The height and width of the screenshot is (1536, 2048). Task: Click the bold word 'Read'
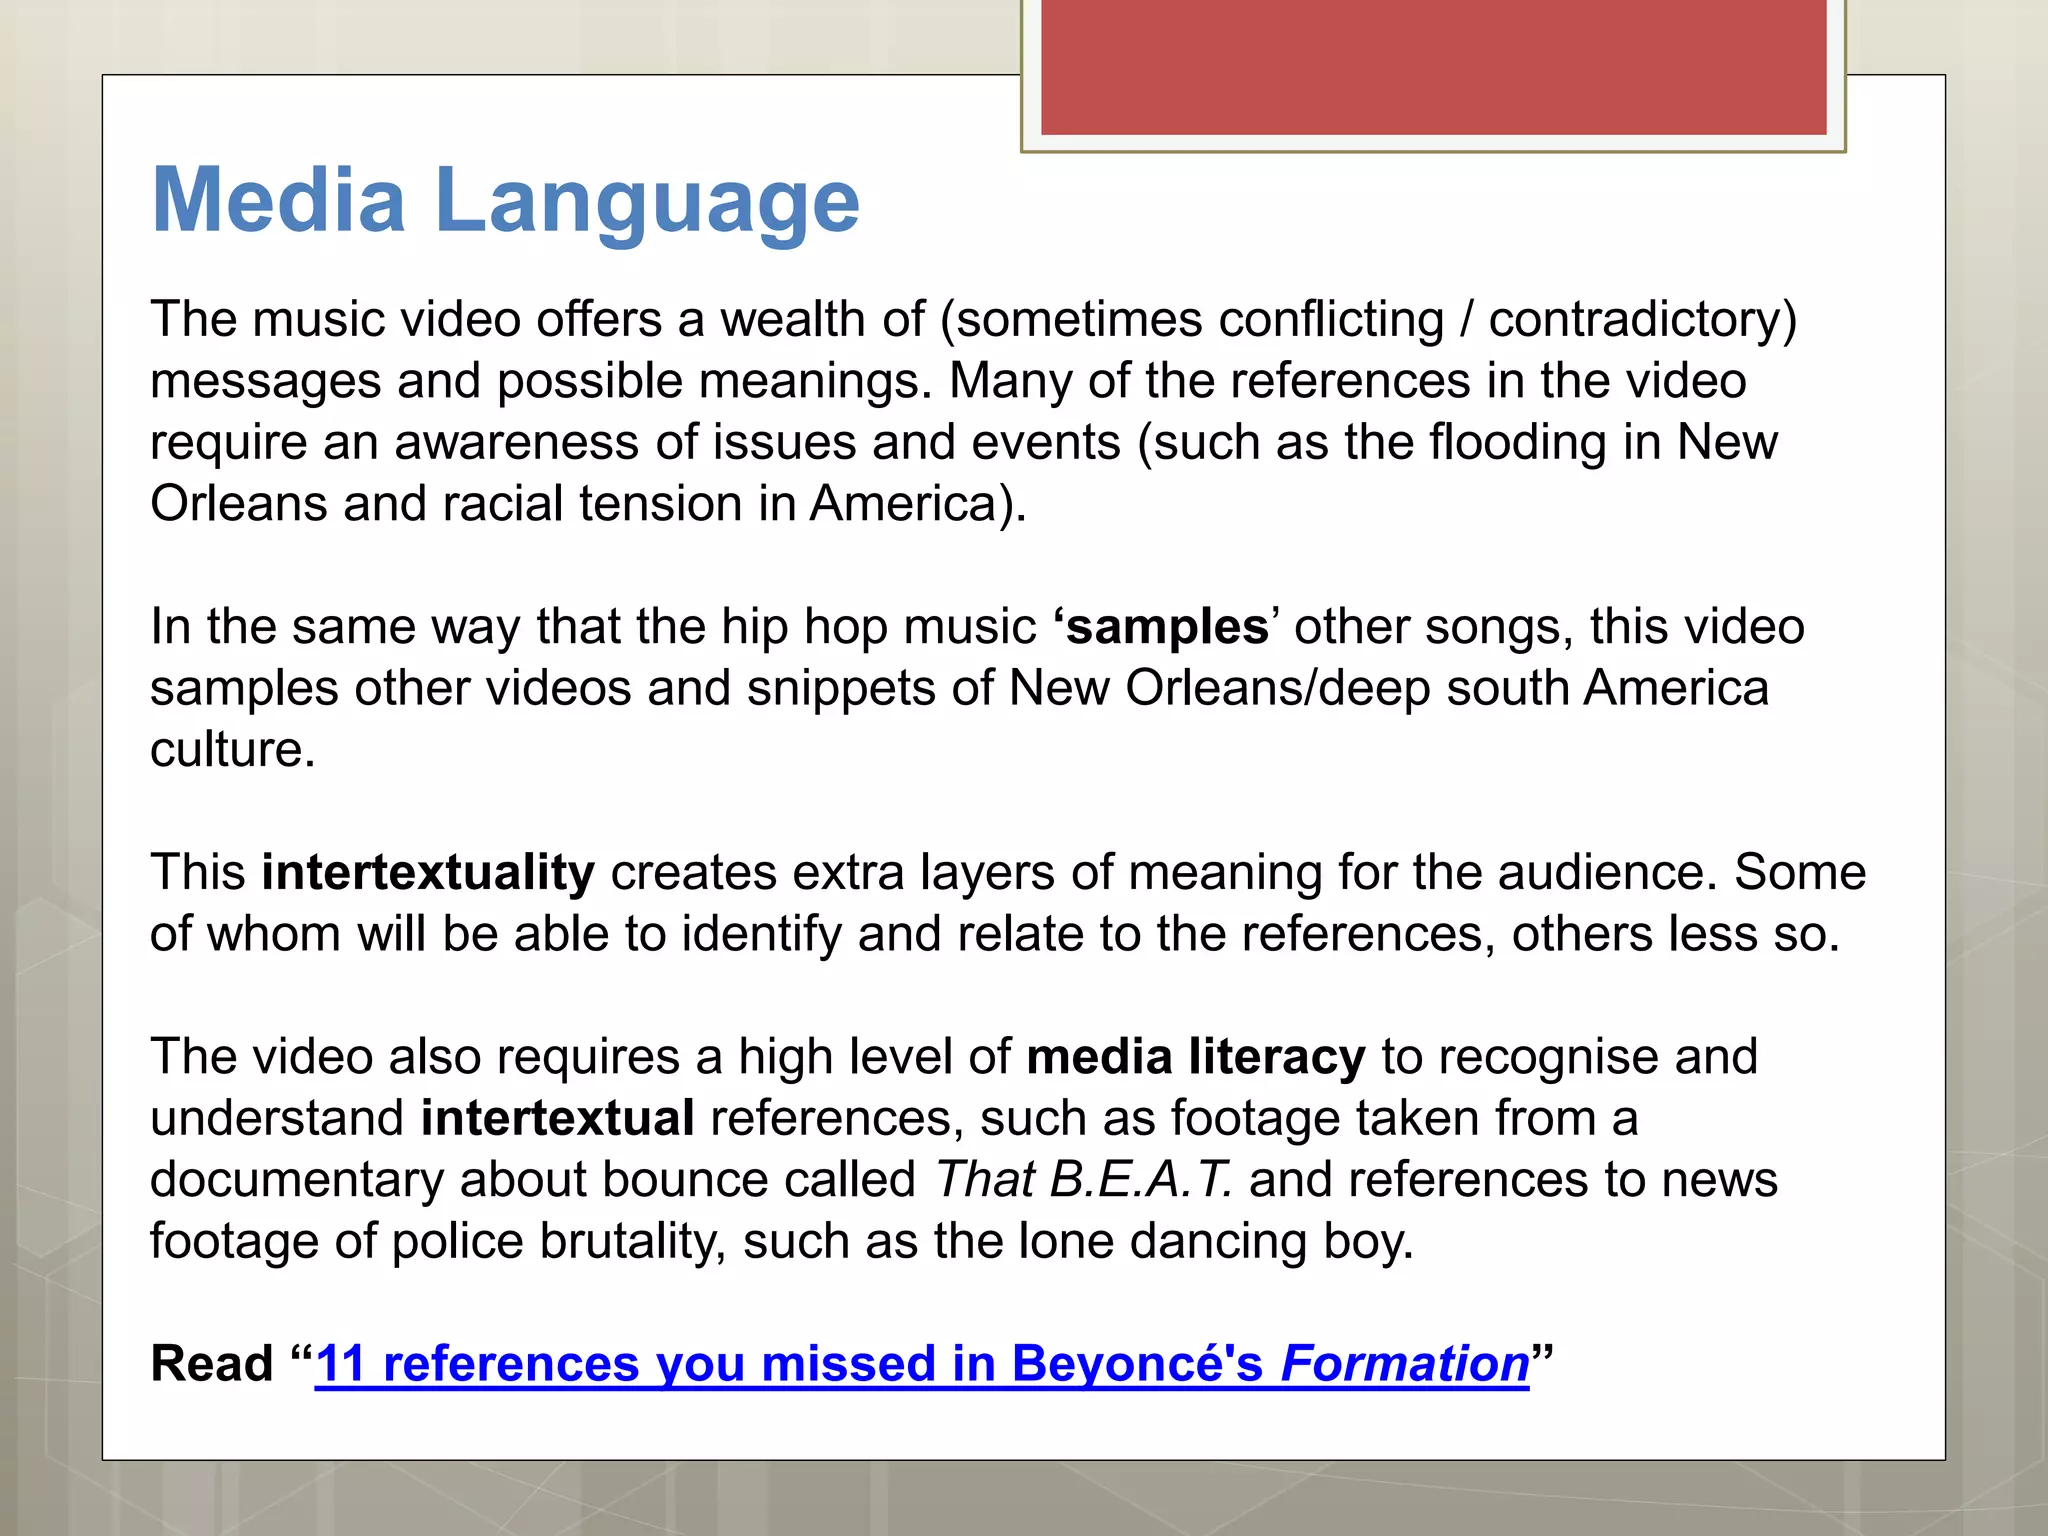(x=212, y=1364)
